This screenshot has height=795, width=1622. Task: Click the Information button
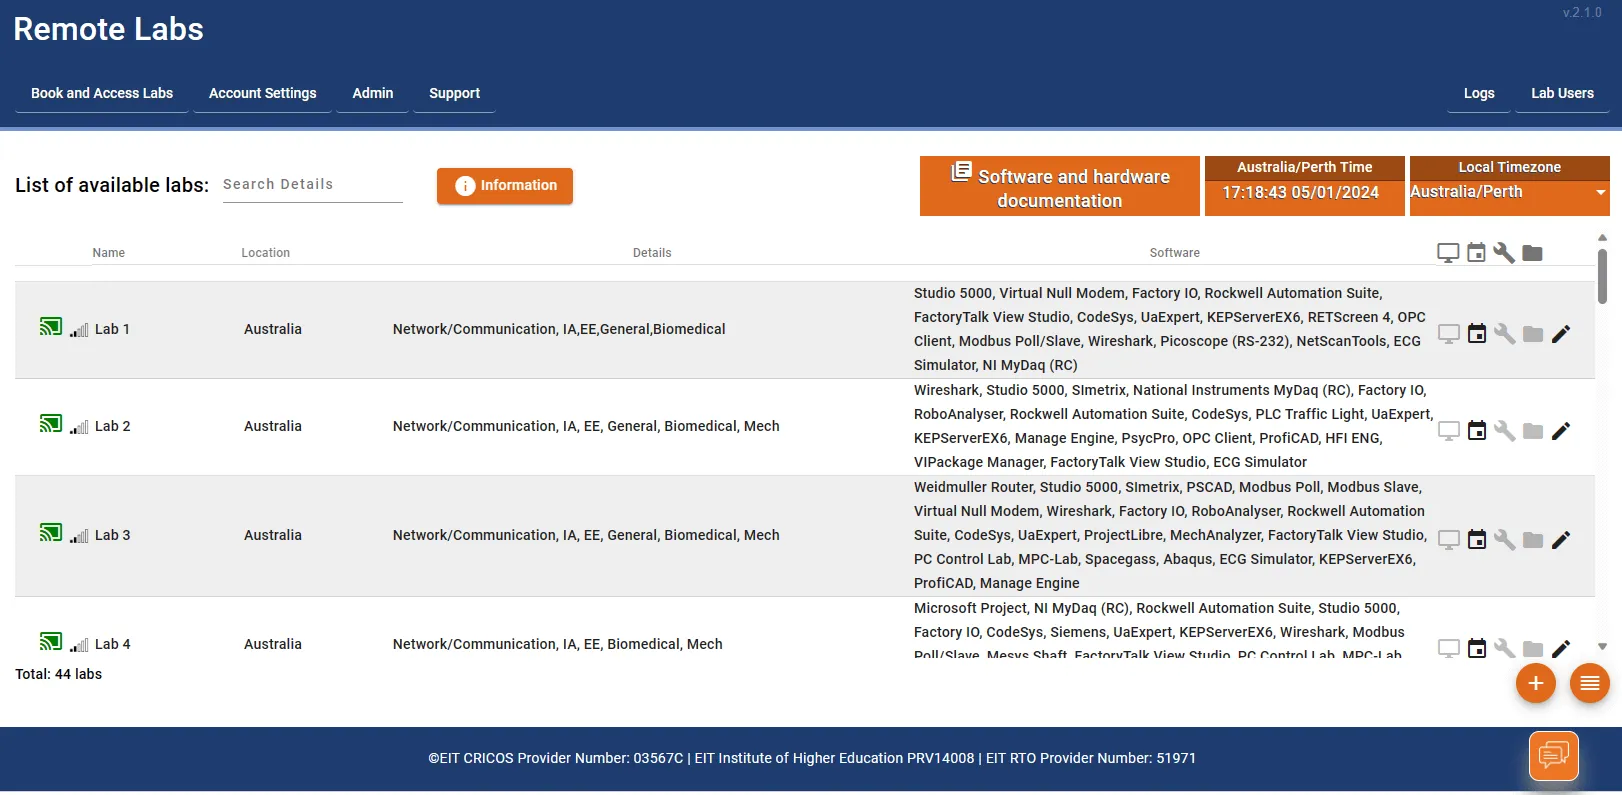click(x=505, y=186)
